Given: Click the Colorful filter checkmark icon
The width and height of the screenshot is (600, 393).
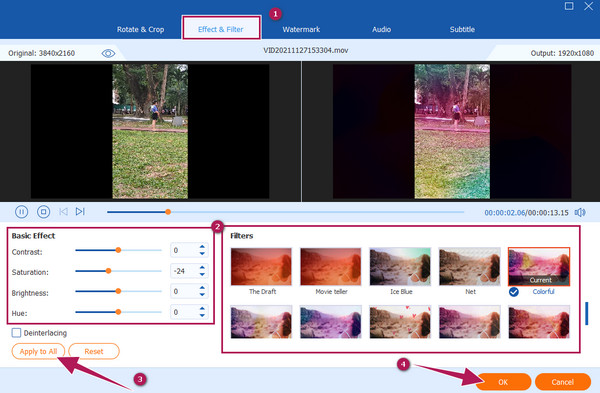Looking at the screenshot, I should (514, 292).
